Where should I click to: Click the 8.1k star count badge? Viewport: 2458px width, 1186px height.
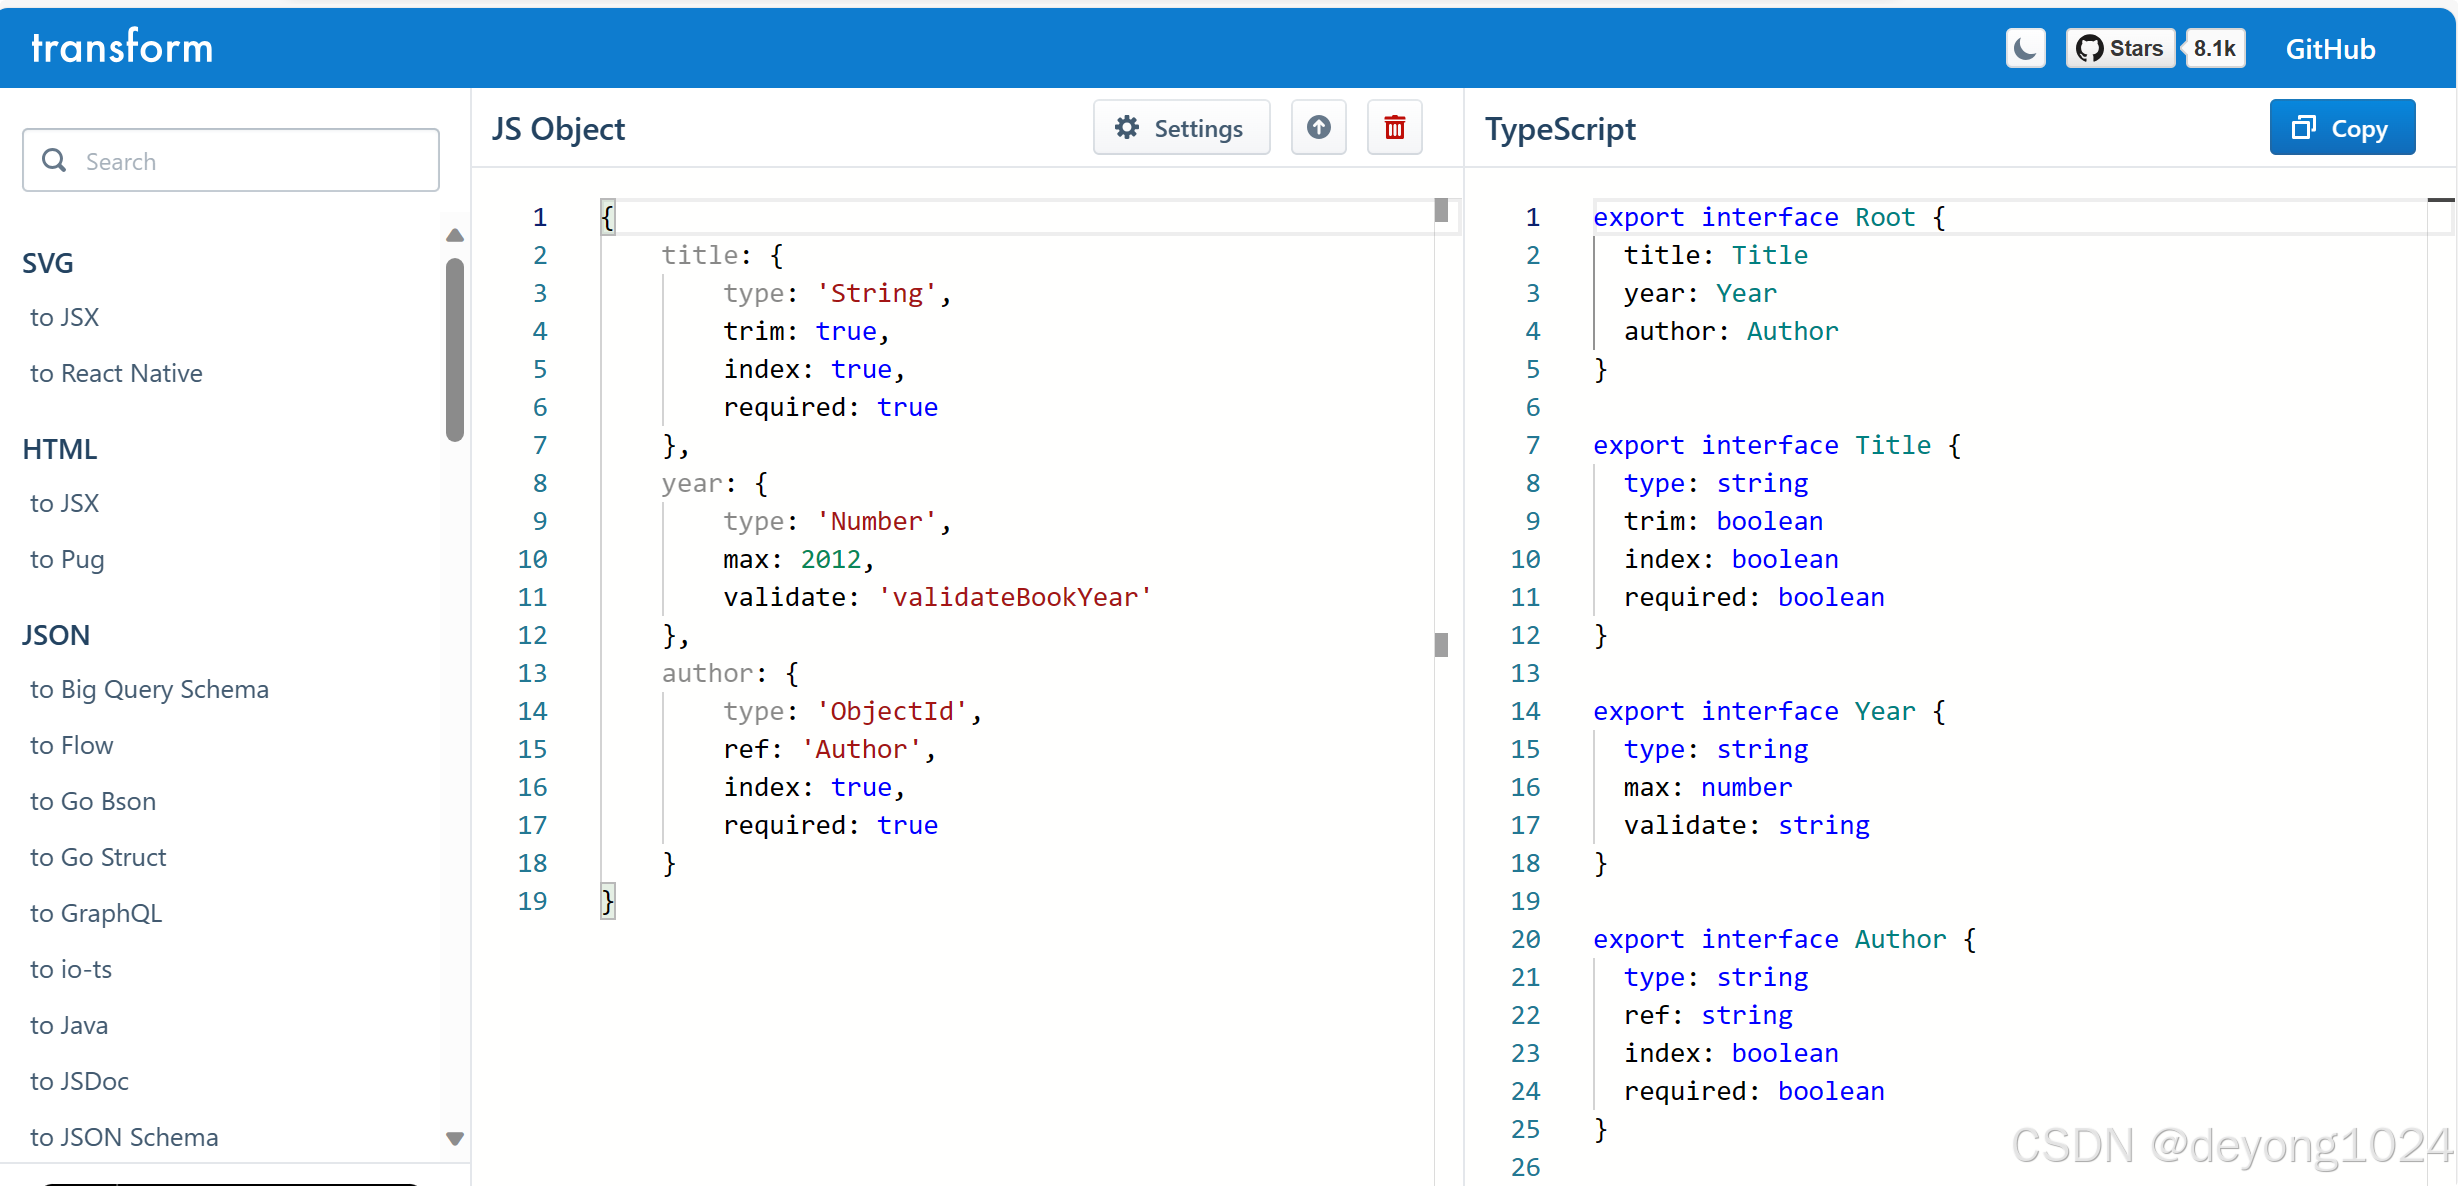[2215, 48]
